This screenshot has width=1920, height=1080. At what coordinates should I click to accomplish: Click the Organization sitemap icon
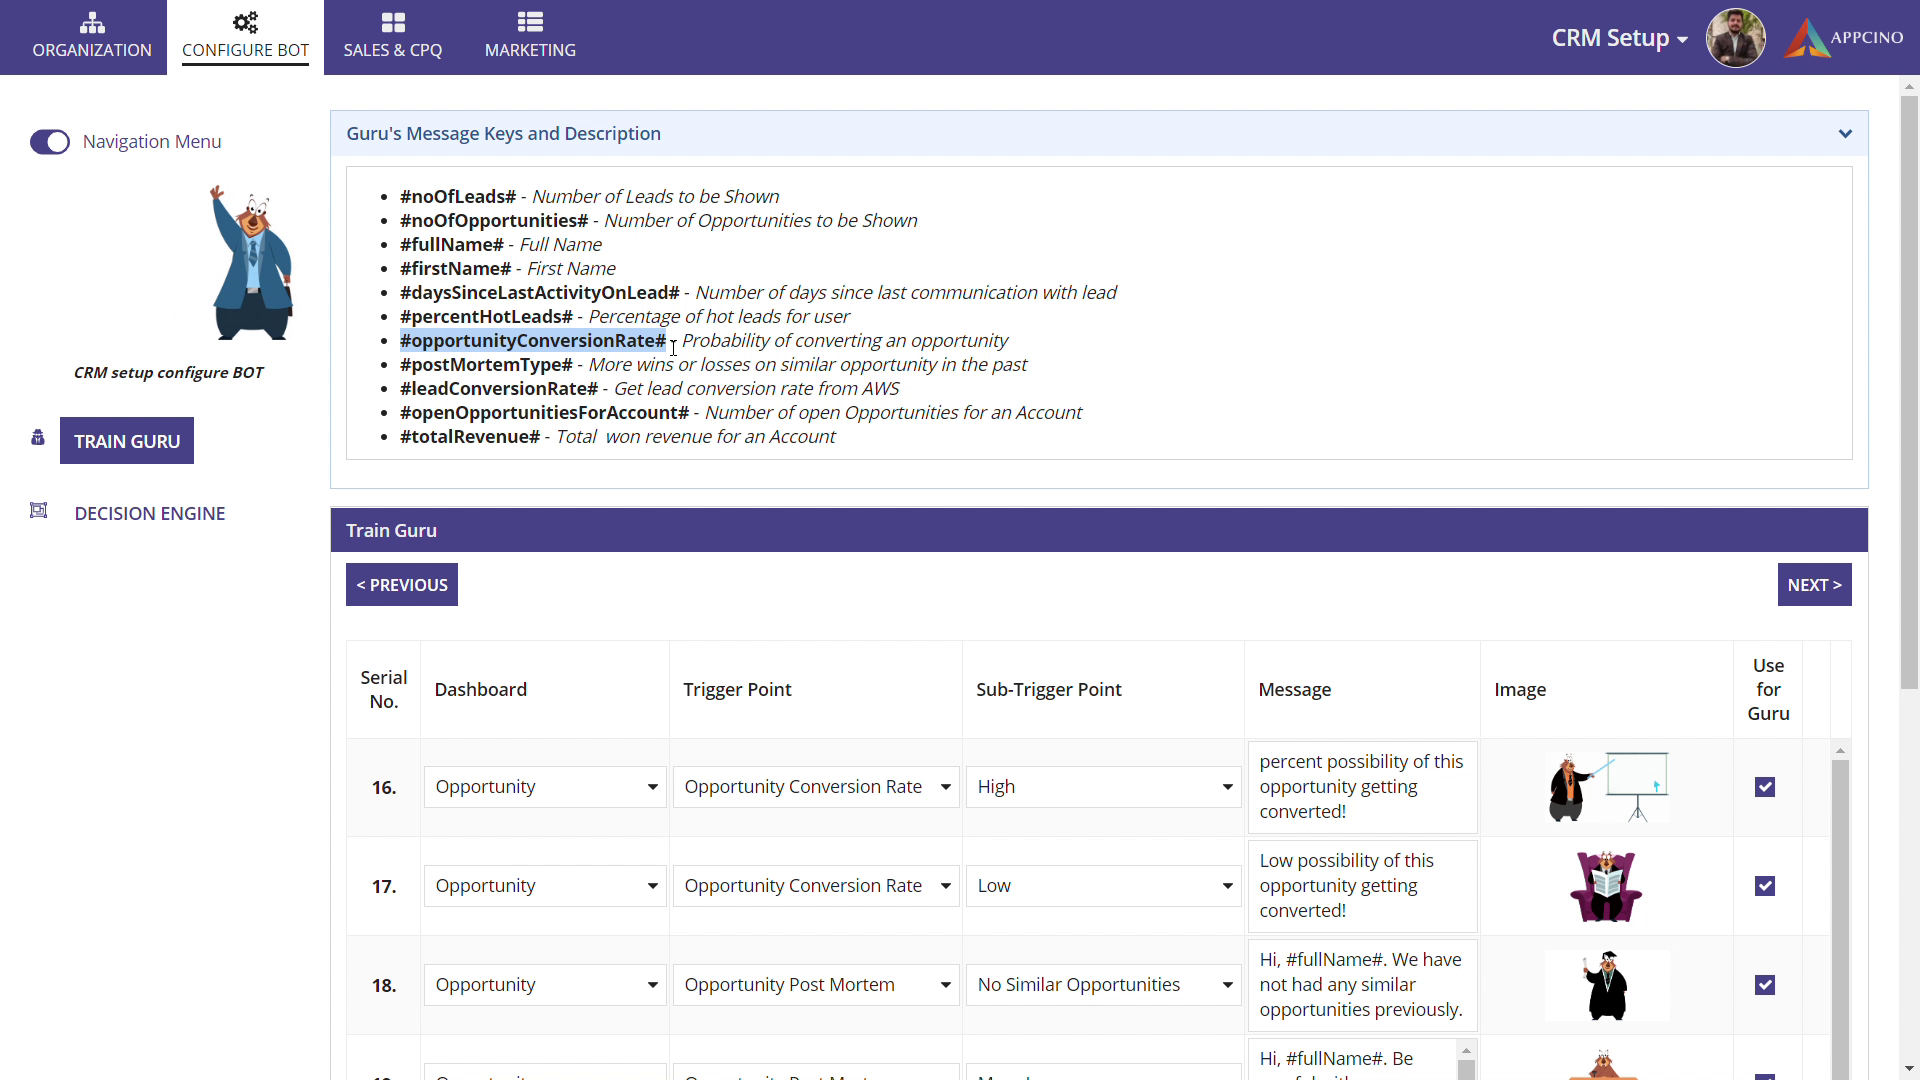tap(92, 22)
